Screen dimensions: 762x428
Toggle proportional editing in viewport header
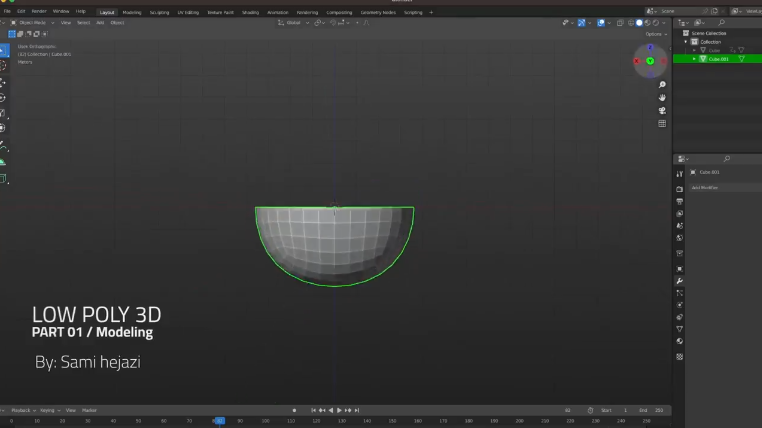(x=357, y=23)
